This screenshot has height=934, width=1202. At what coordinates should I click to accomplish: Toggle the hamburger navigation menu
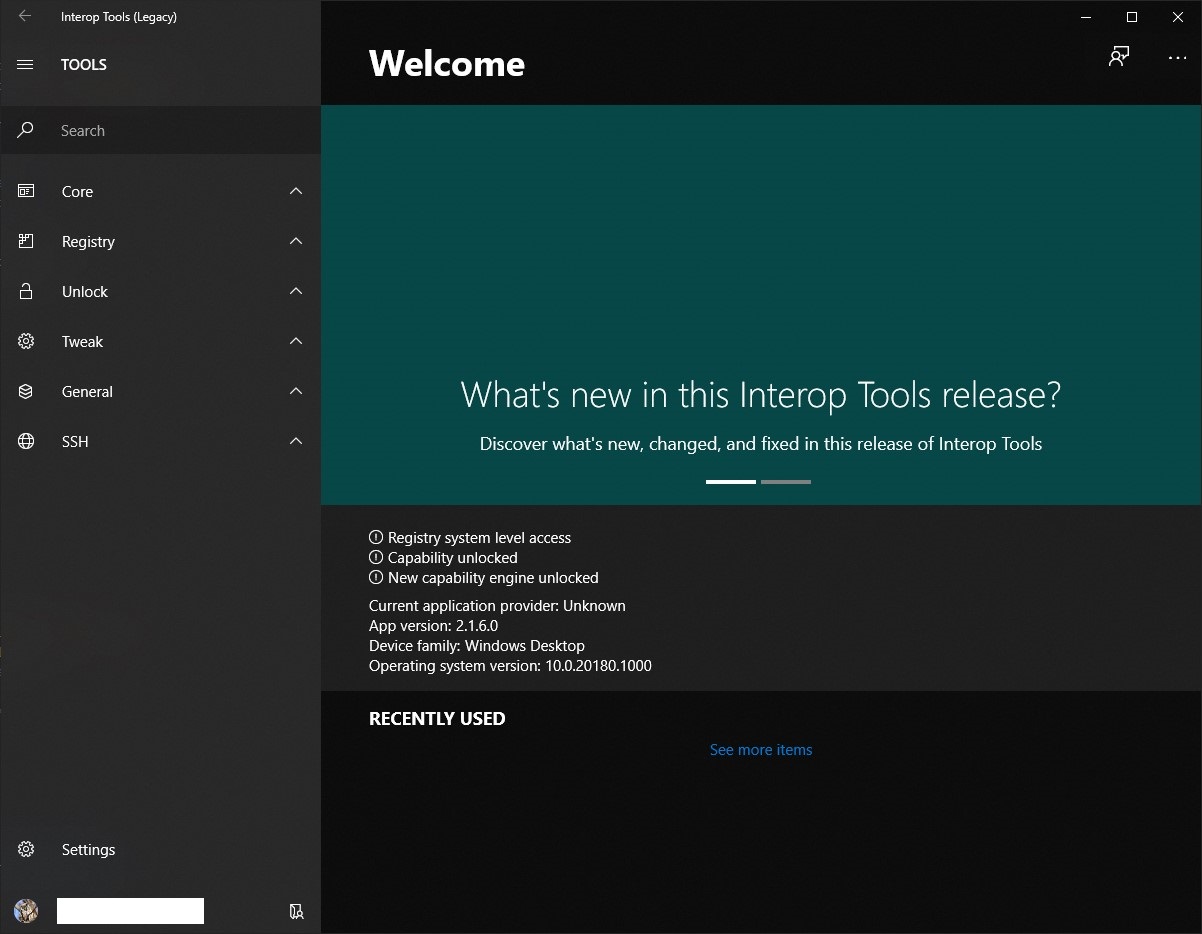pos(26,65)
